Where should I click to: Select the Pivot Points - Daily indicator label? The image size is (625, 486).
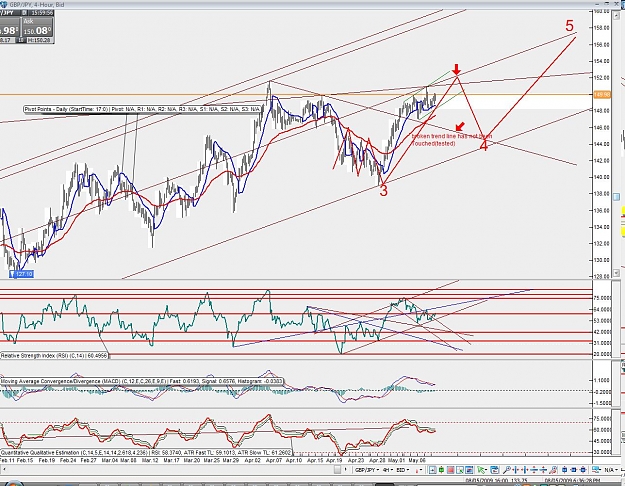[x=142, y=109]
